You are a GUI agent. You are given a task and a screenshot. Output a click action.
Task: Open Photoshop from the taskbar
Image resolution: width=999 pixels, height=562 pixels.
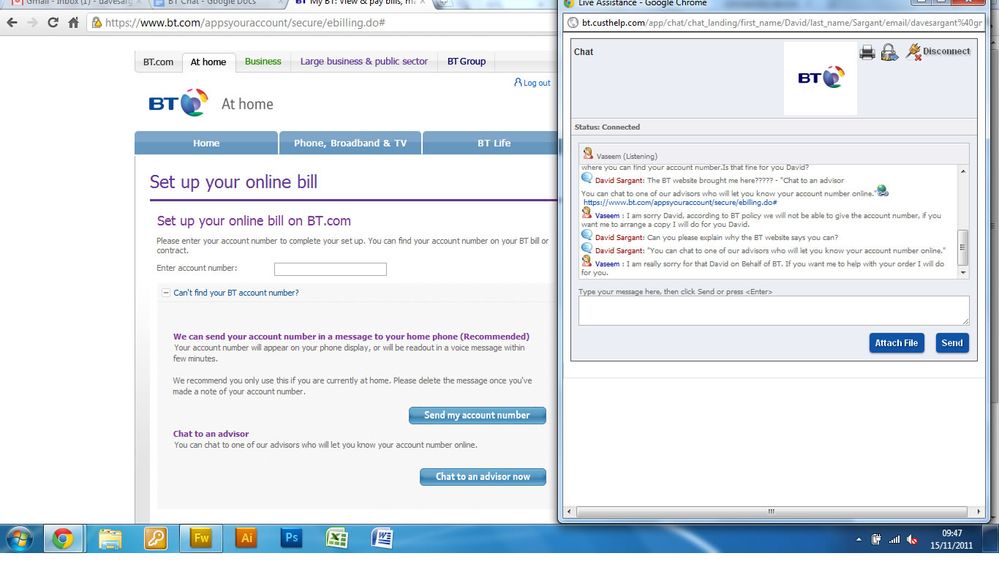[x=292, y=539]
